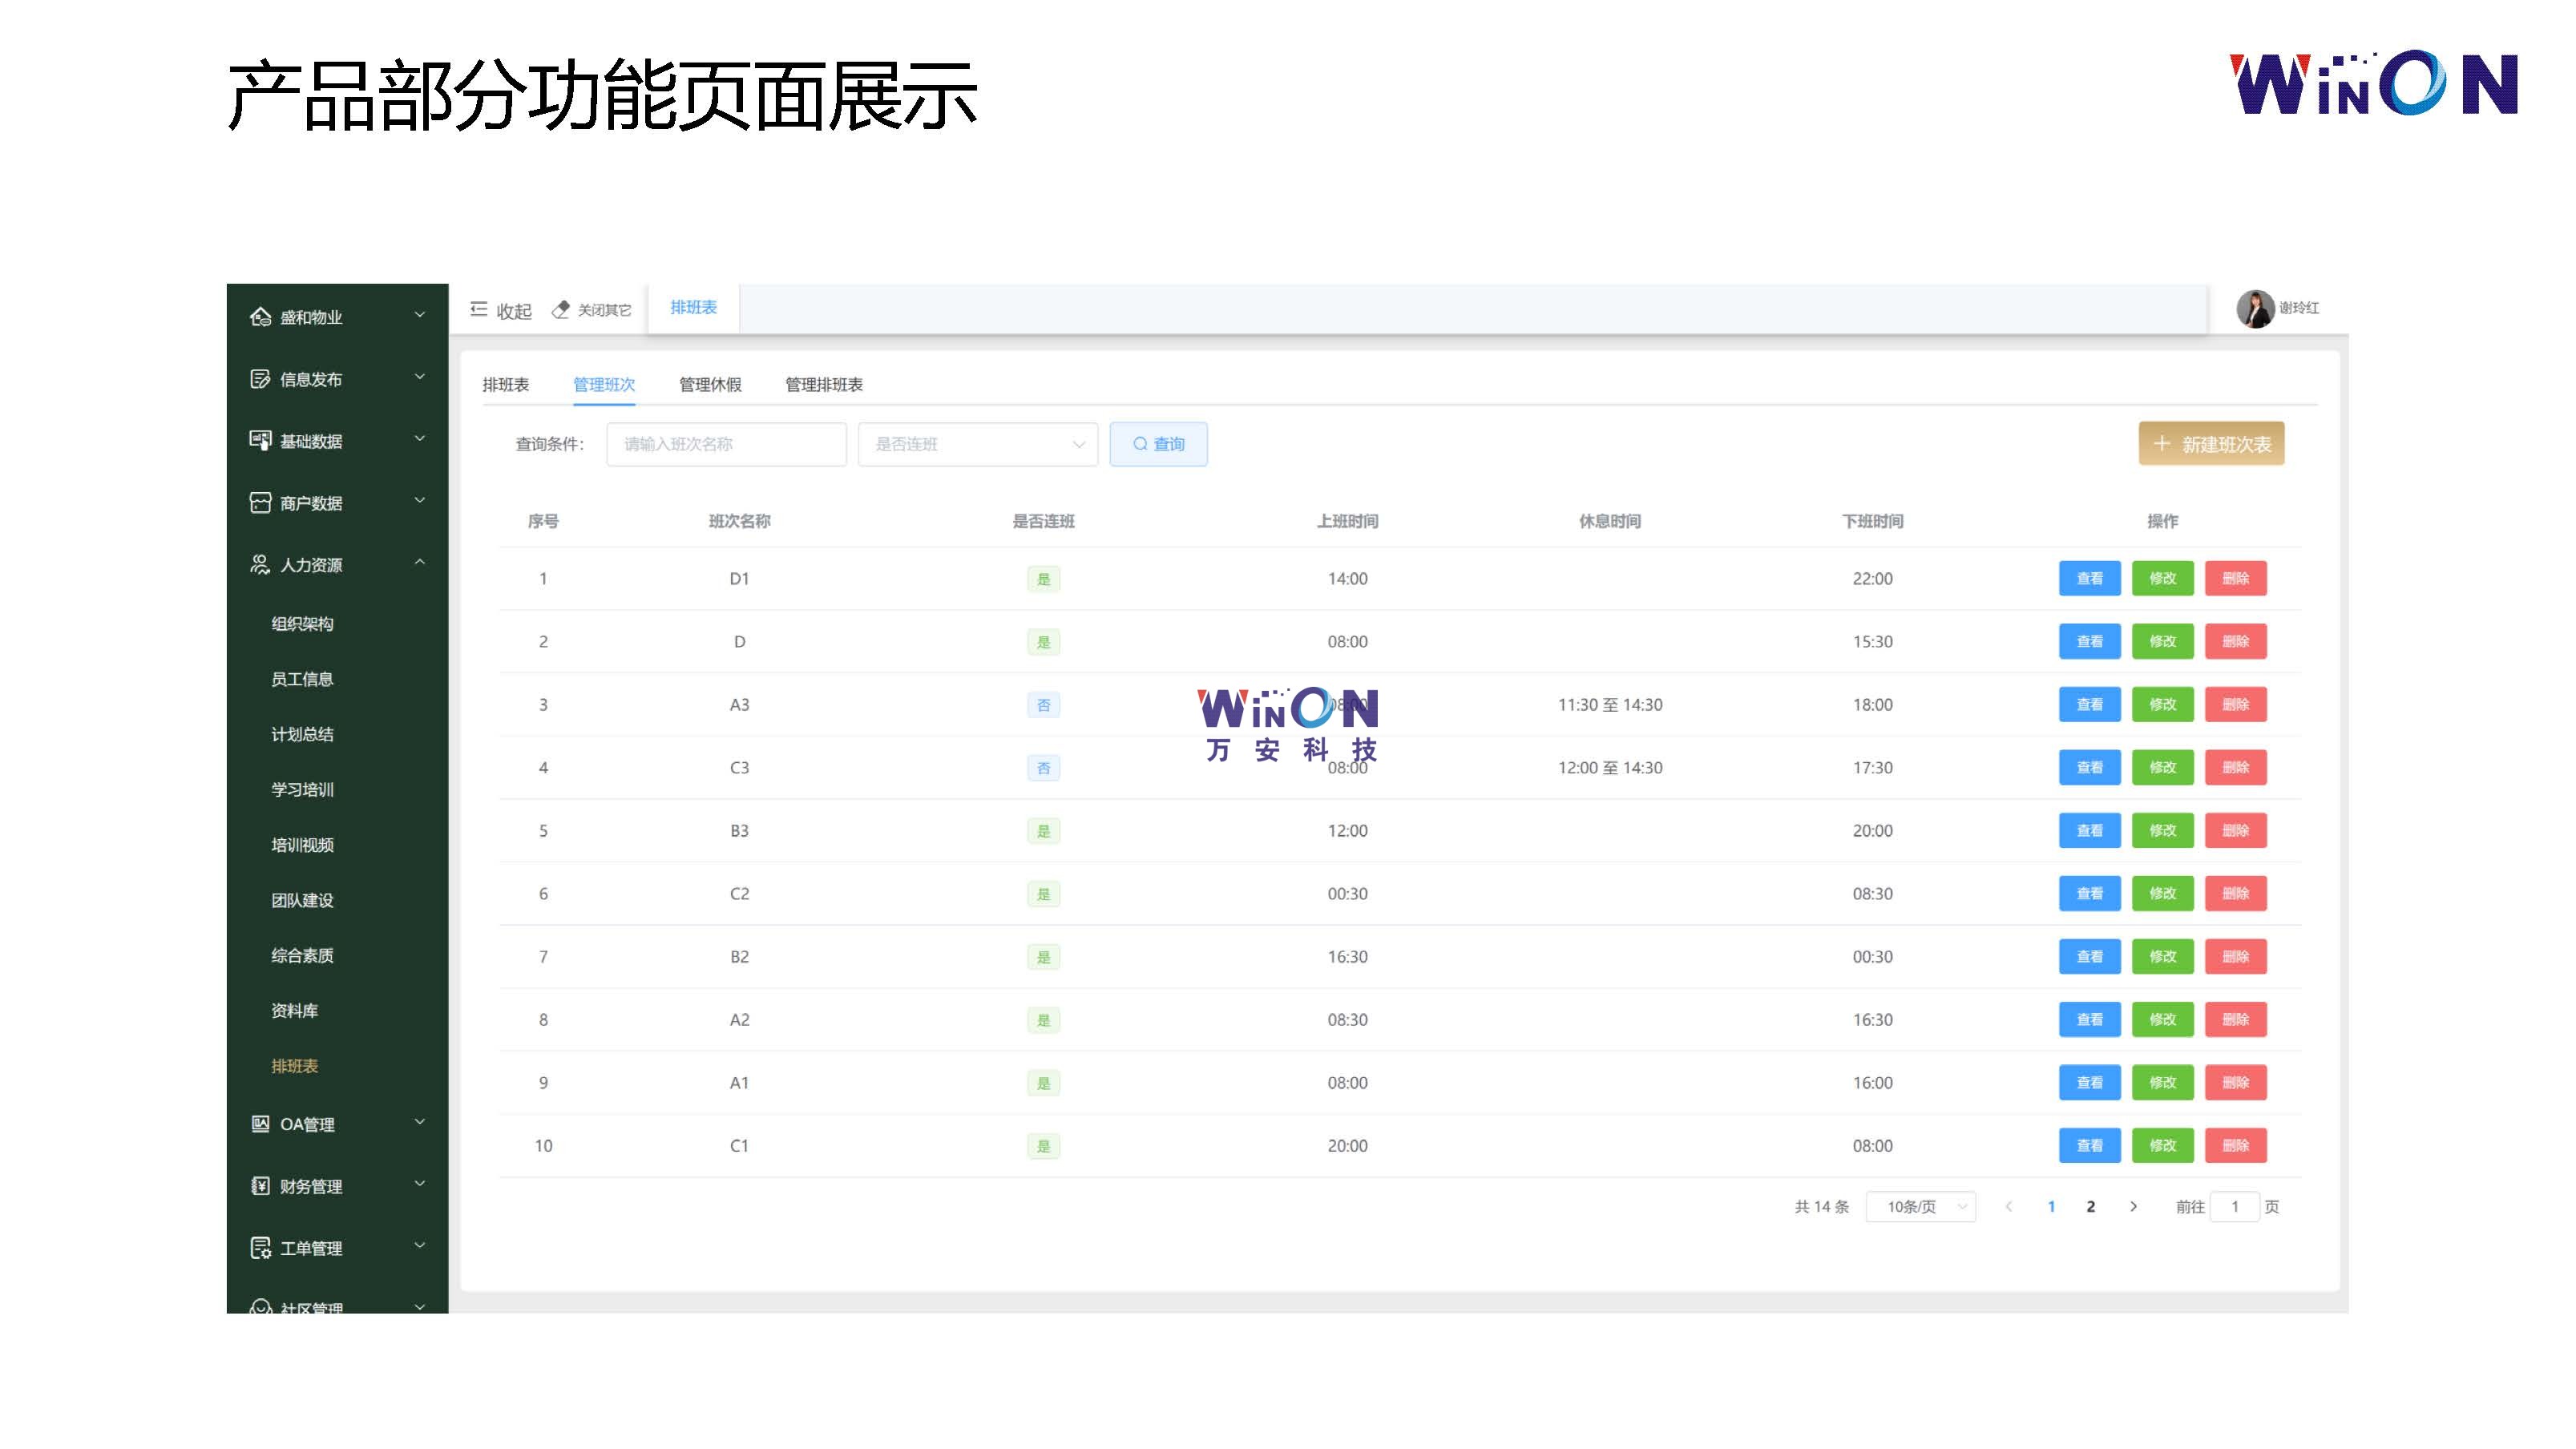The width and height of the screenshot is (2576, 1449).
Task: Open 资料库 in sidebar
Action: coord(295,1011)
